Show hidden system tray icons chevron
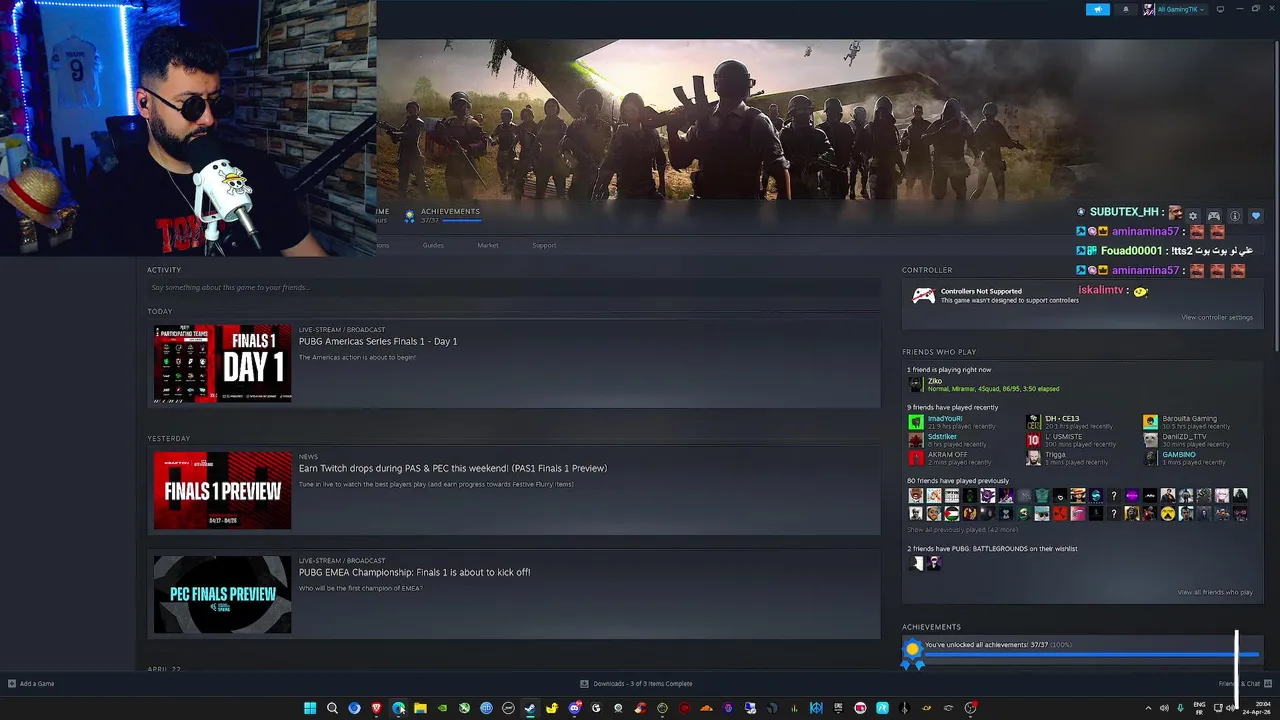1280x720 pixels. coord(1148,708)
